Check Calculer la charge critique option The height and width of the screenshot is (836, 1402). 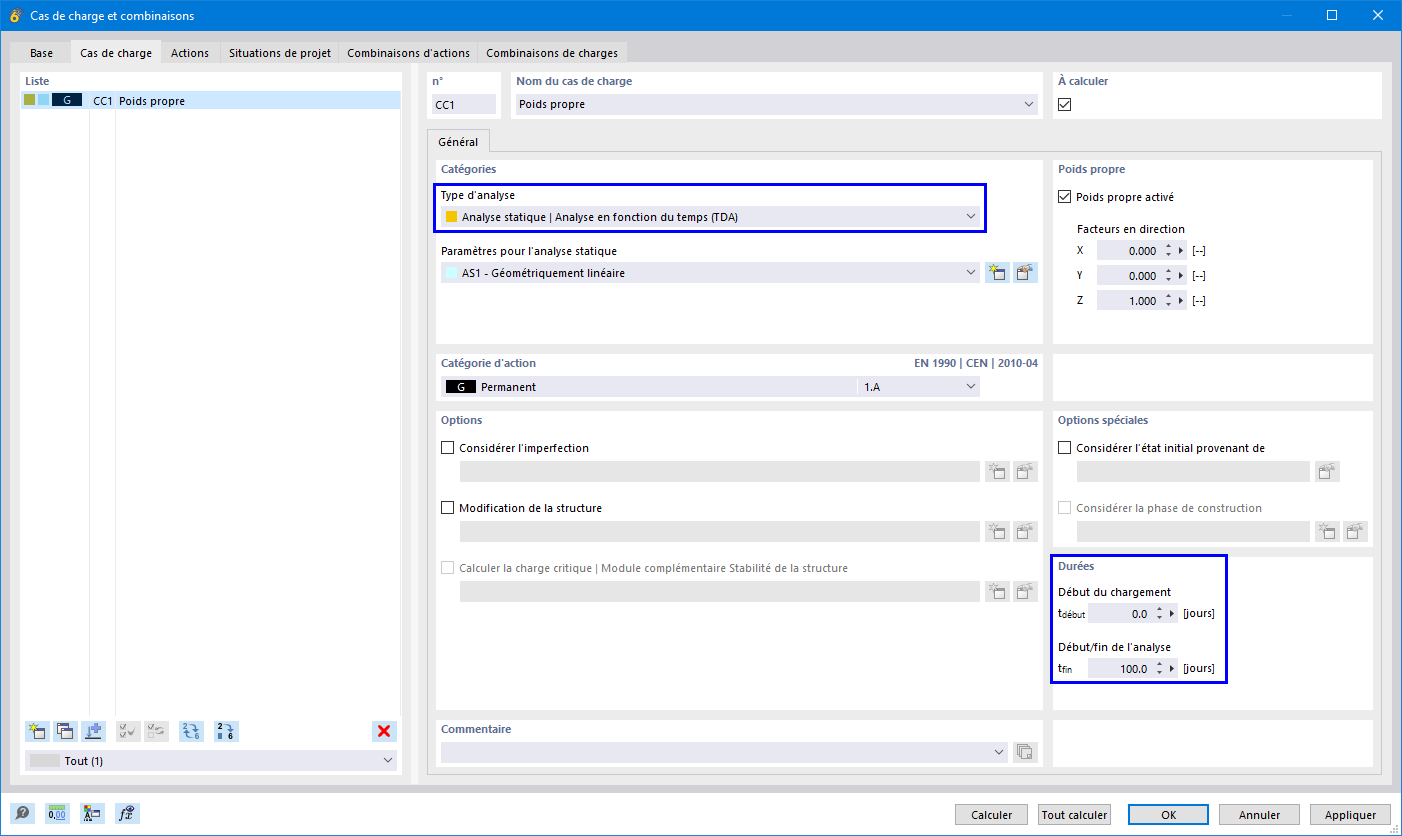pos(448,568)
